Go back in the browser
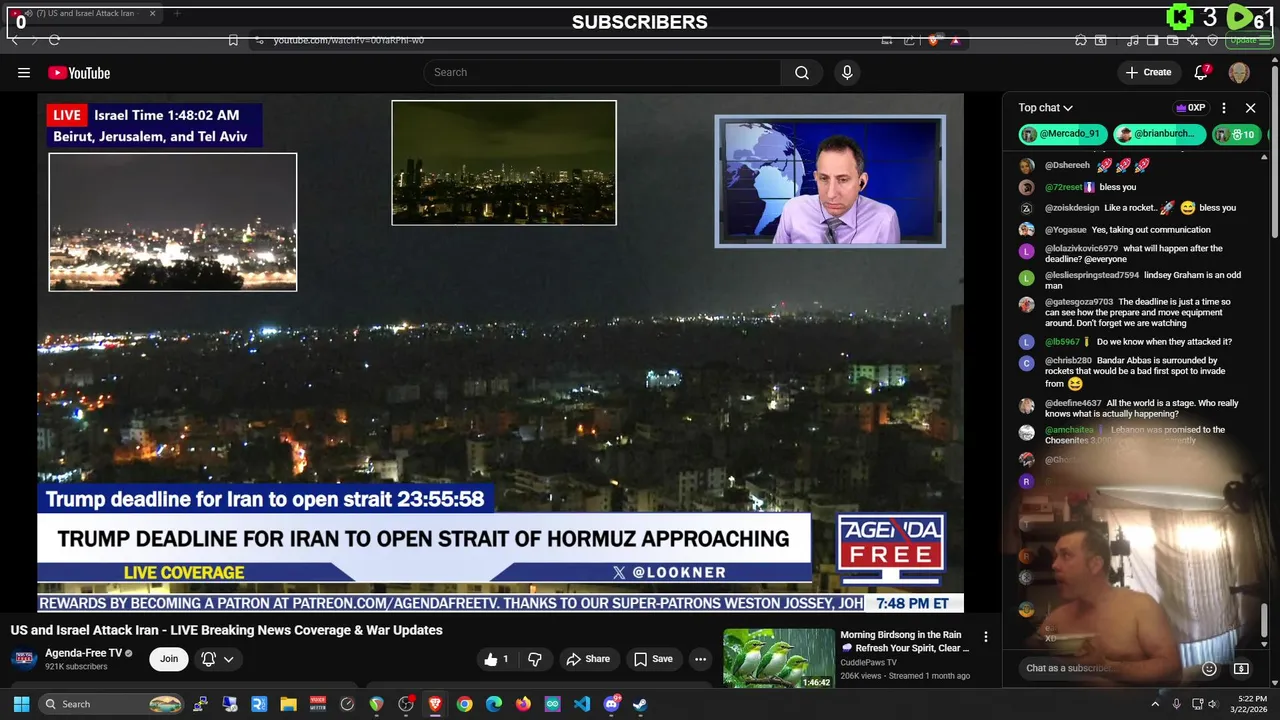The width and height of the screenshot is (1280, 720). pos(14,40)
